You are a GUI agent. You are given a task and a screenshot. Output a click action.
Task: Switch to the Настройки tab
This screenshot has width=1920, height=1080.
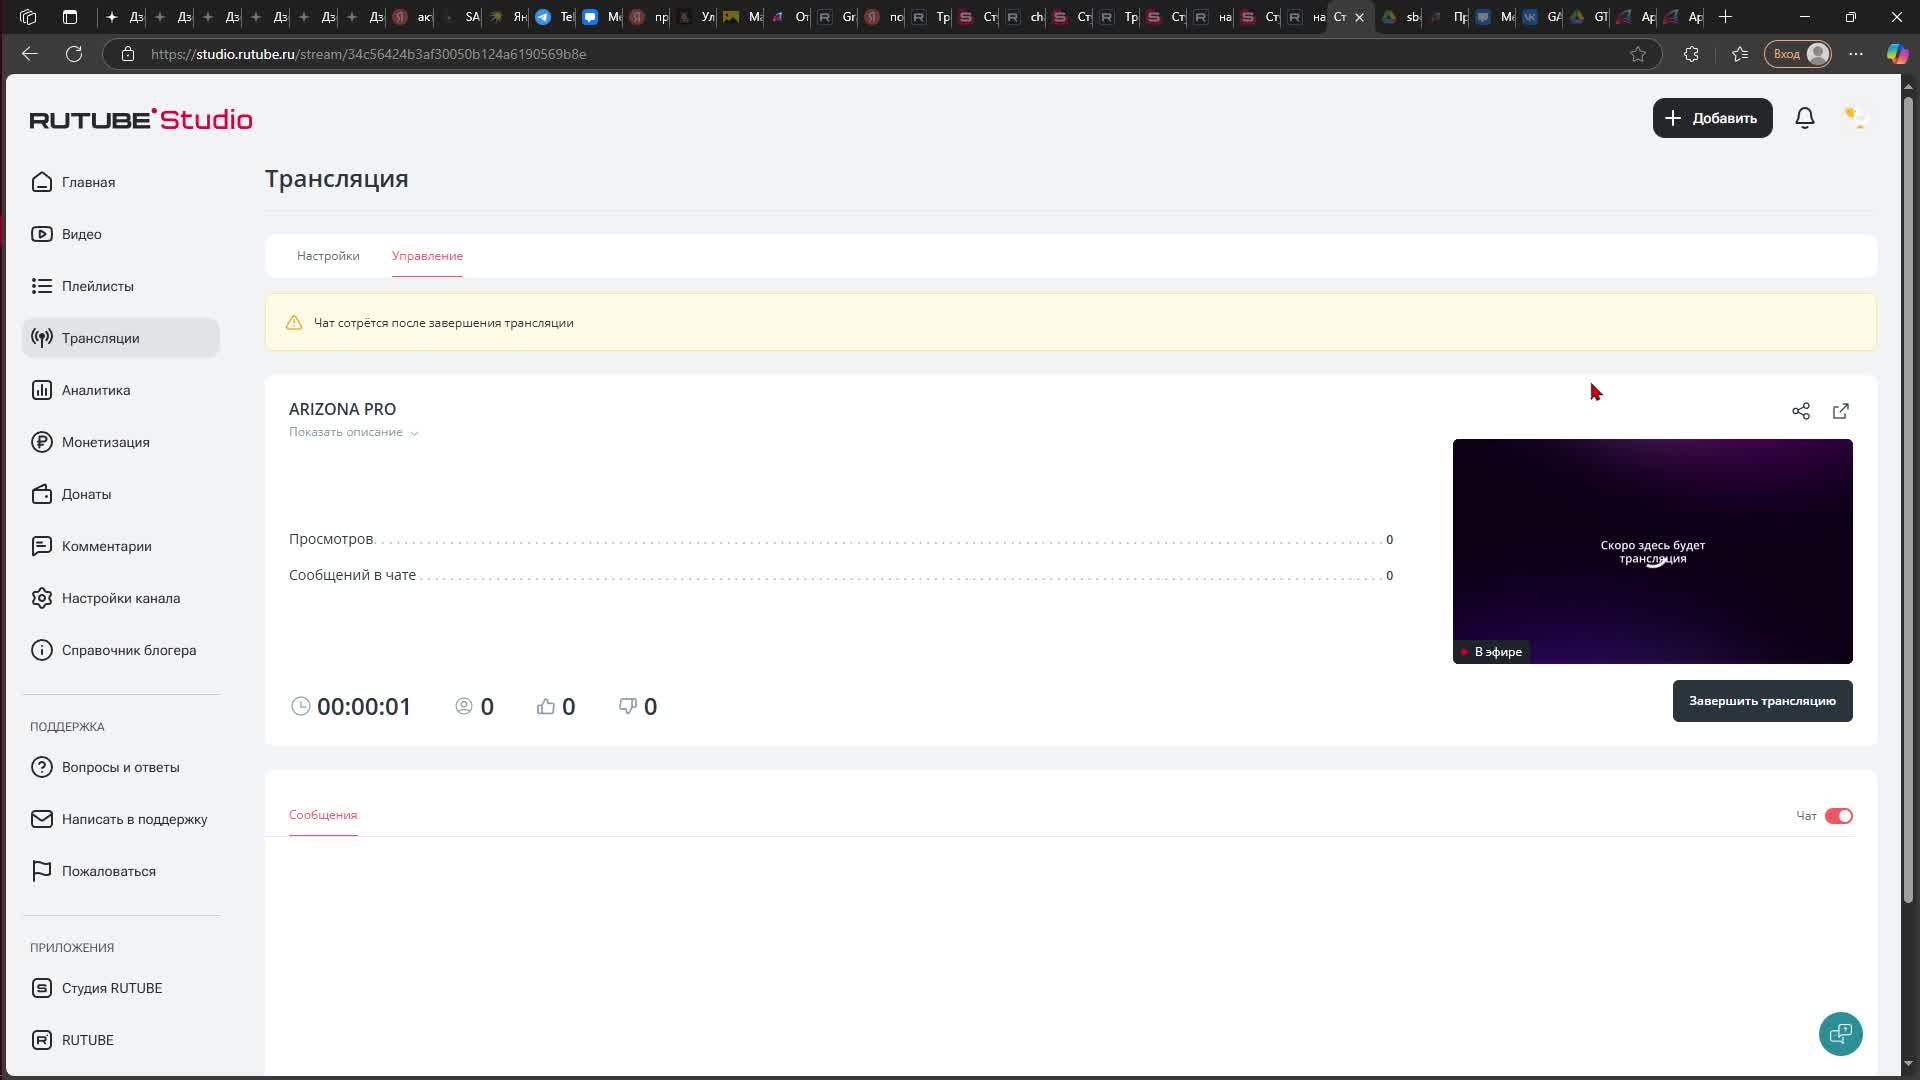[x=328, y=256]
